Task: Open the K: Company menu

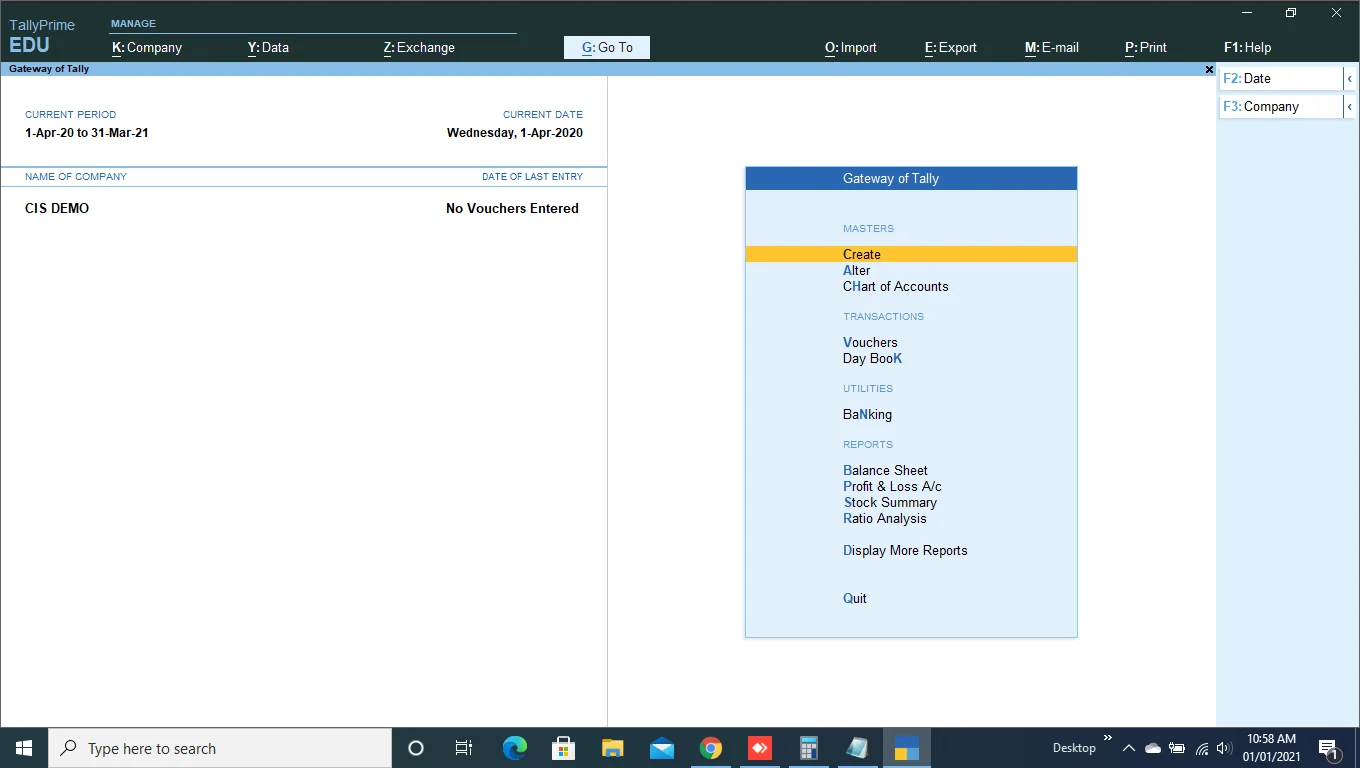Action: (147, 47)
